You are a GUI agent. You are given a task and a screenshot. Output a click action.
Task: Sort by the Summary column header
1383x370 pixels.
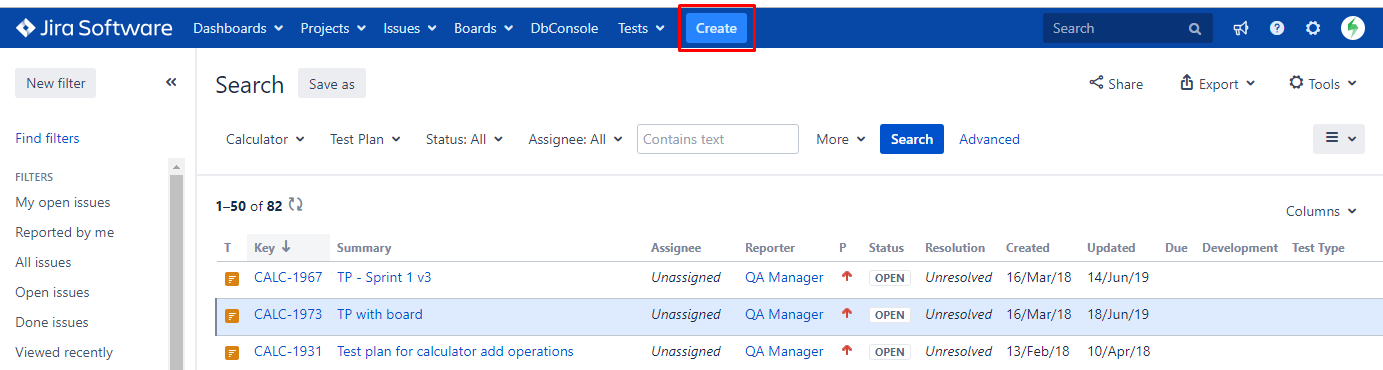pos(364,247)
